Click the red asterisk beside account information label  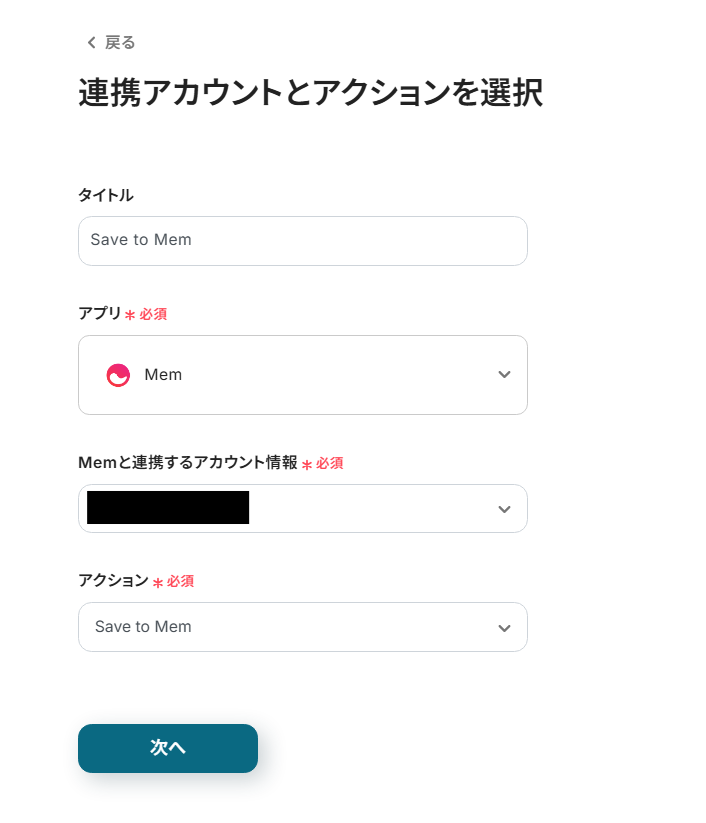[307, 464]
